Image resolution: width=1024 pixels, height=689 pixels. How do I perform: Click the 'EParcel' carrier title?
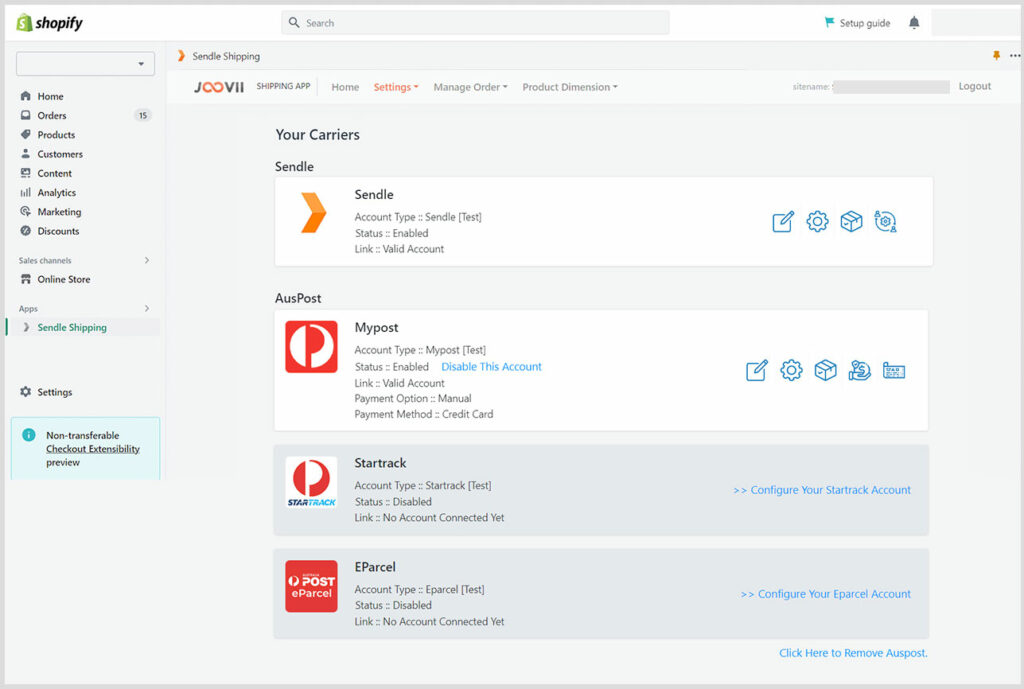click(x=375, y=567)
